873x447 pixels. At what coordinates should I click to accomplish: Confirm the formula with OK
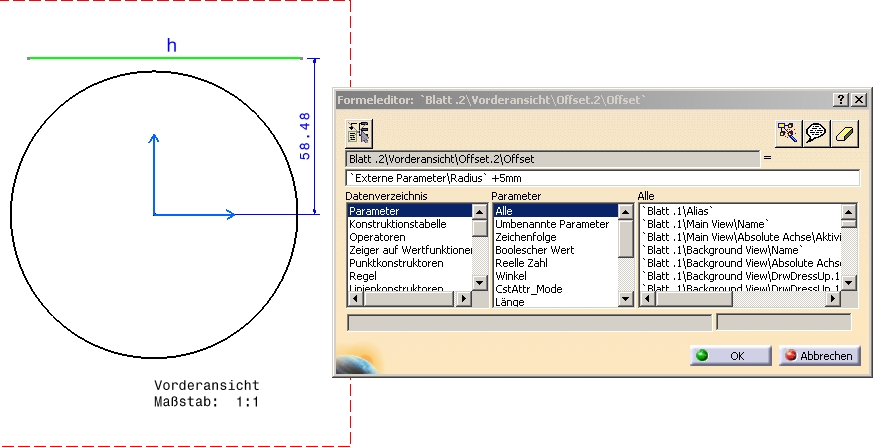pyautogui.click(x=730, y=356)
